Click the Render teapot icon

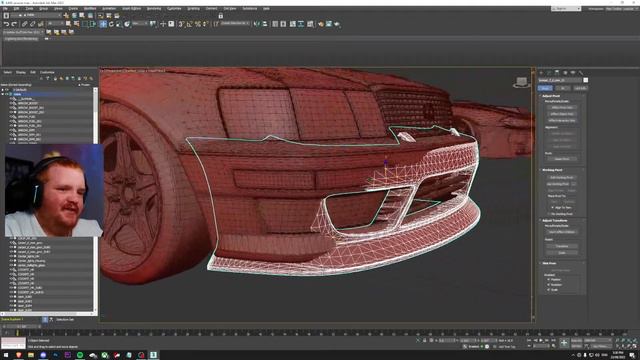click(337, 24)
